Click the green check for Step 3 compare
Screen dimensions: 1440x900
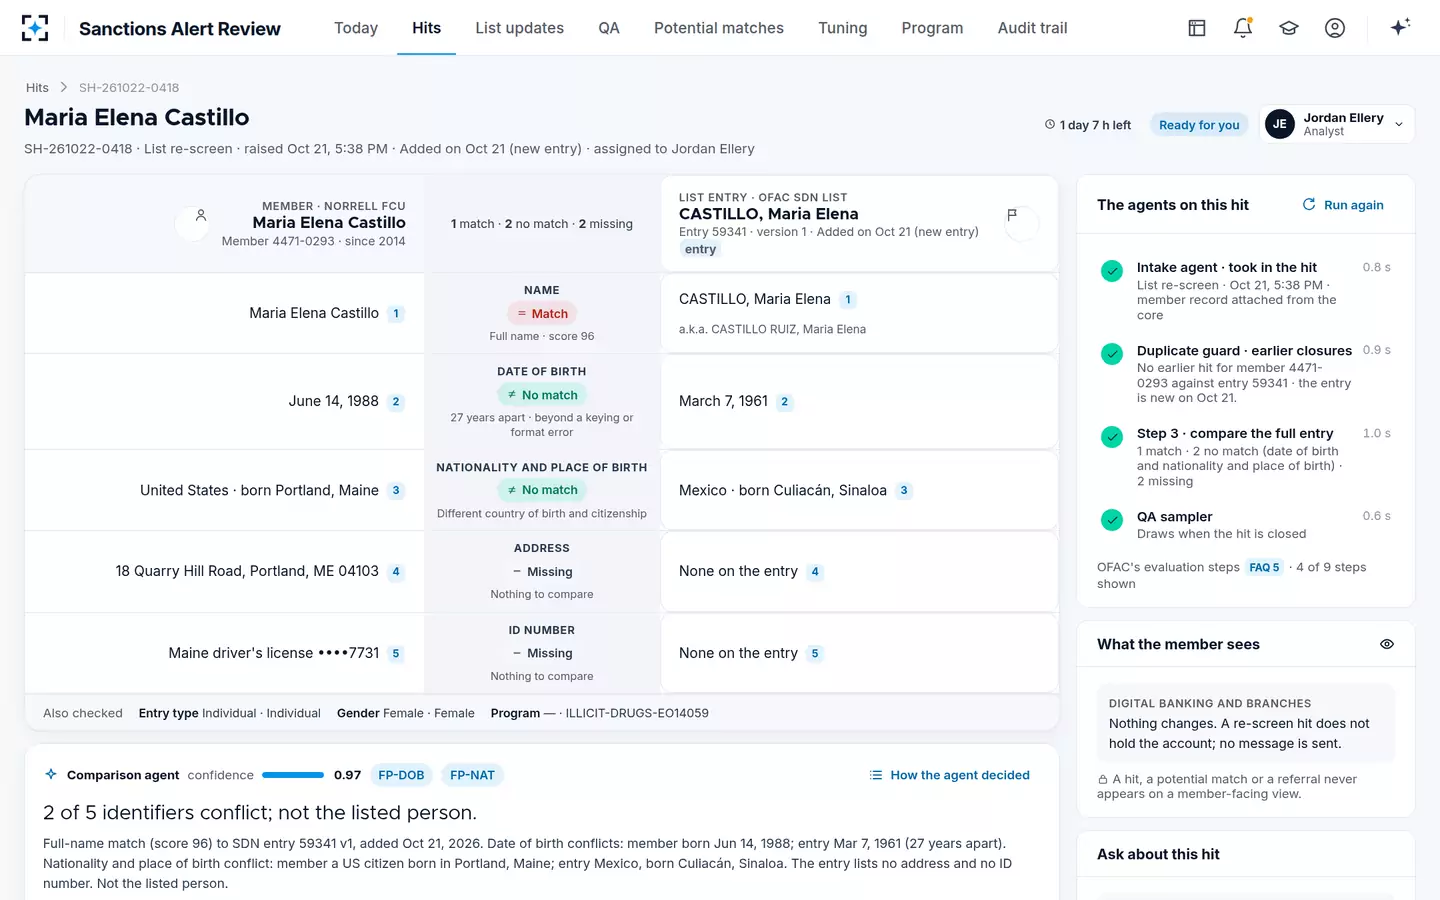[1112, 437]
